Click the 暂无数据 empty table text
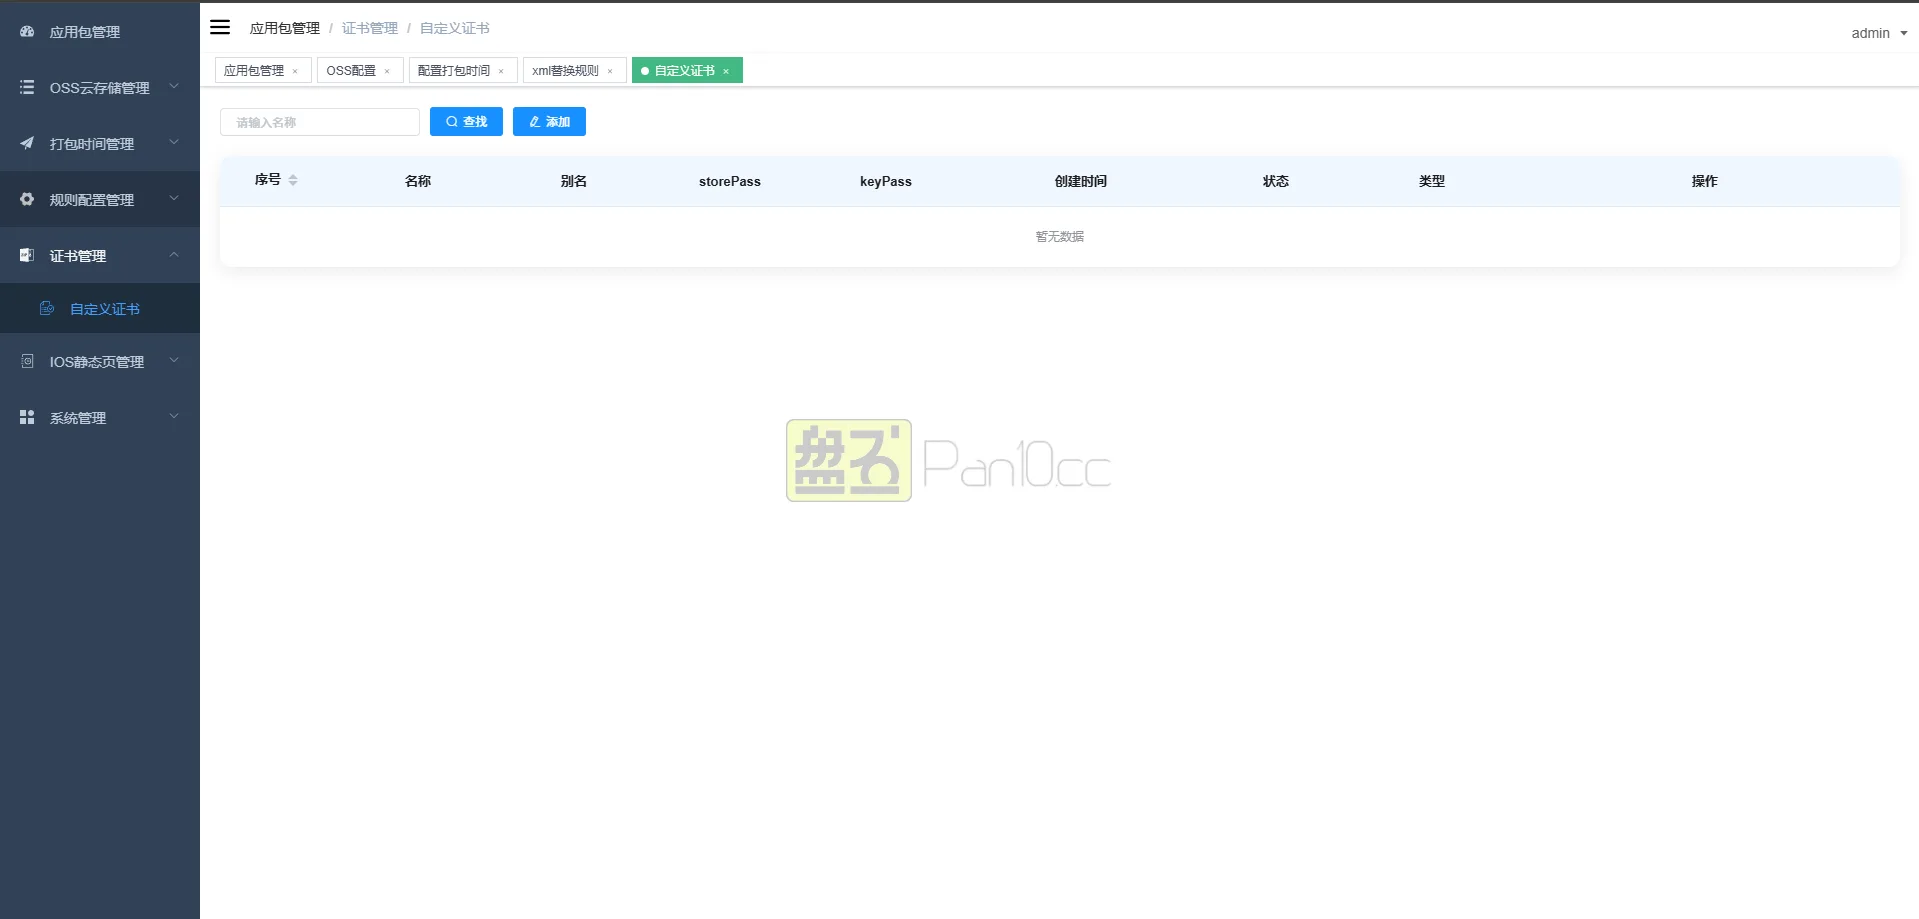 pos(1060,237)
